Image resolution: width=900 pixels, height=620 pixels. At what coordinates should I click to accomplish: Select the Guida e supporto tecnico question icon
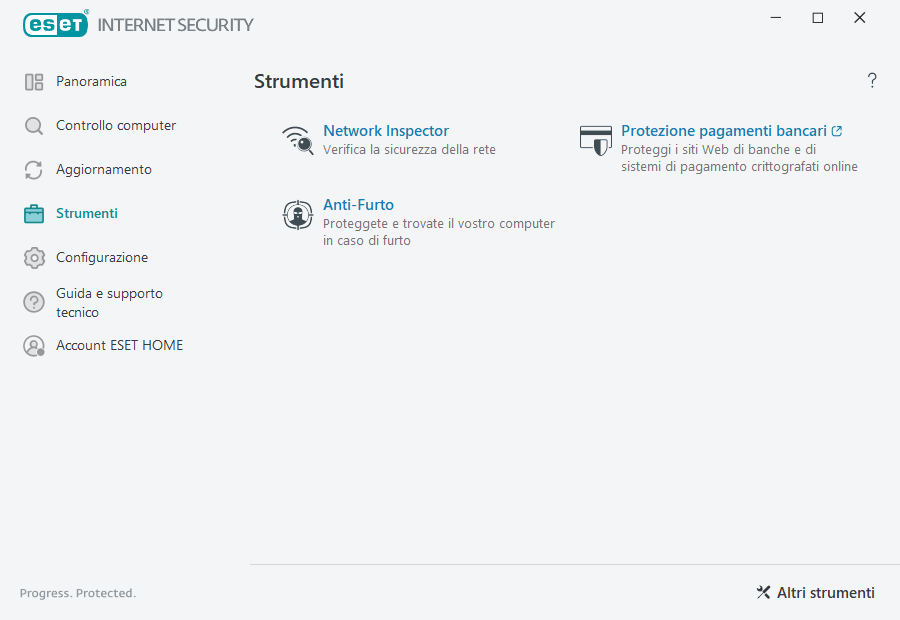[34, 301]
